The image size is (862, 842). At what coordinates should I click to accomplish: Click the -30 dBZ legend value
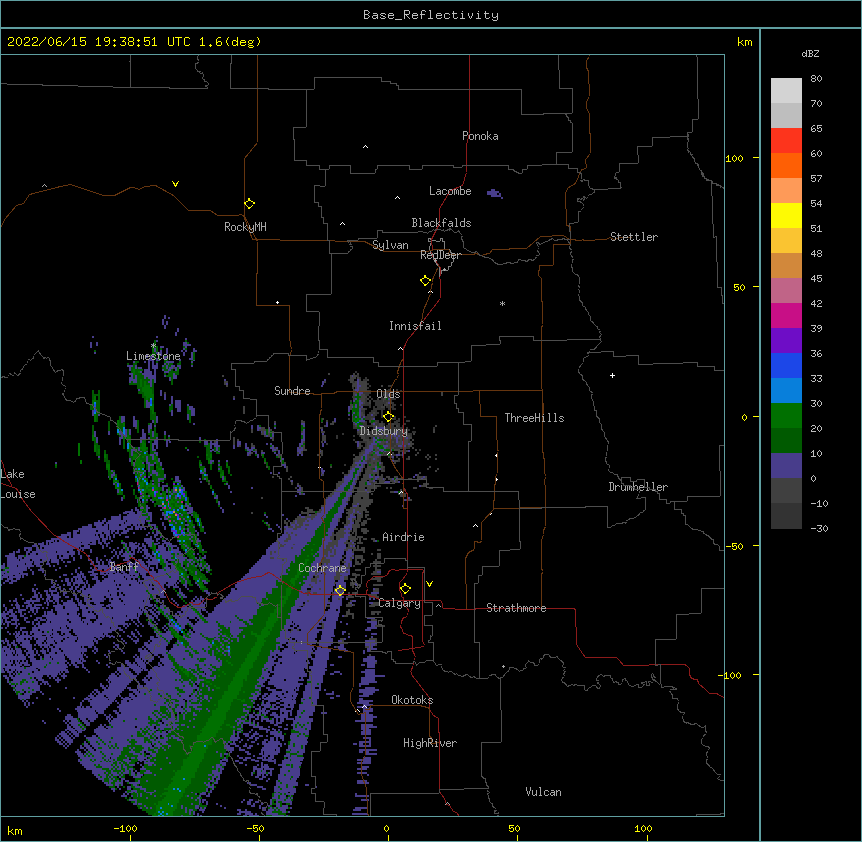[819, 528]
